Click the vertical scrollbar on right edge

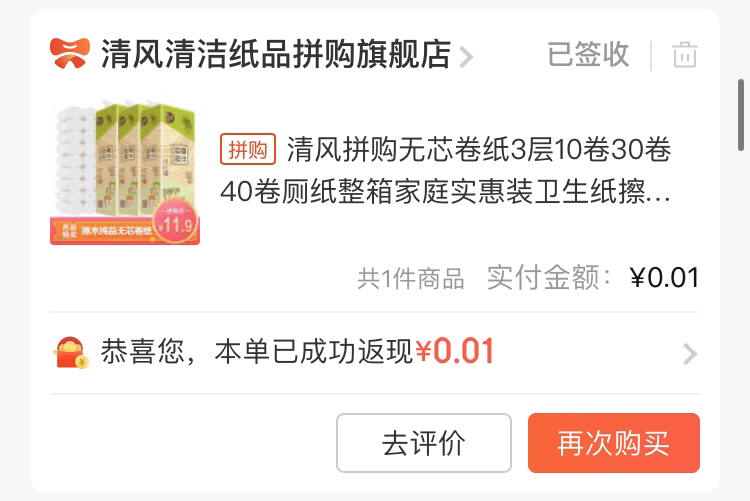pyautogui.click(x=741, y=115)
